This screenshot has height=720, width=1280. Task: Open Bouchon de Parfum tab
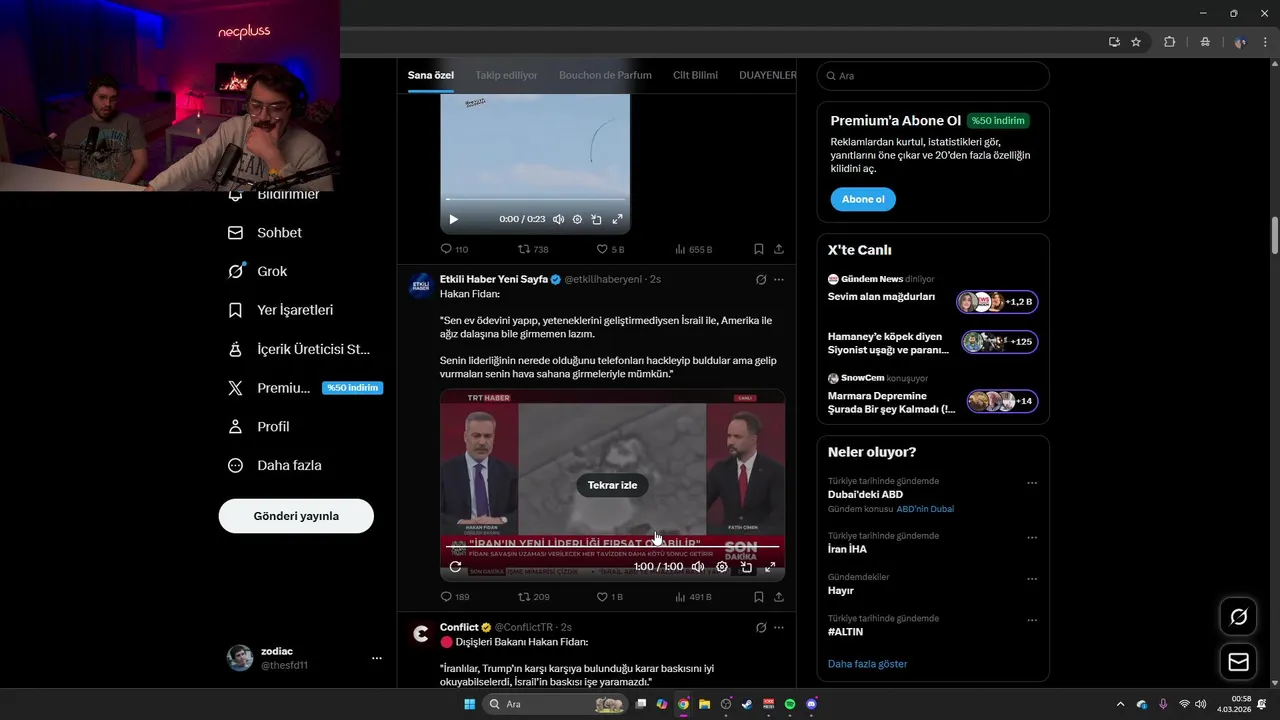(x=605, y=75)
